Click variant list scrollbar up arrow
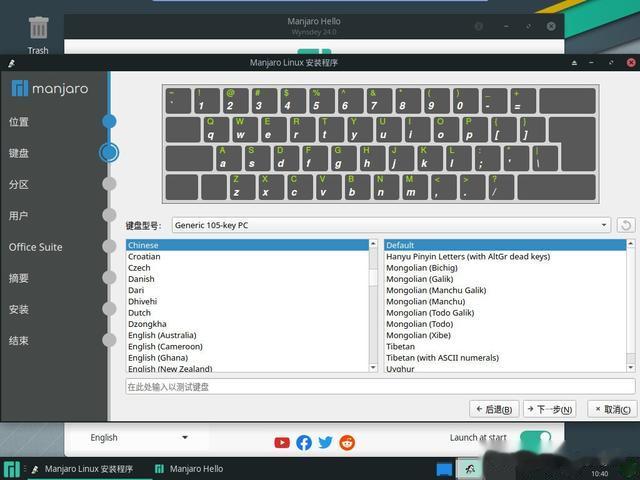 (631, 244)
